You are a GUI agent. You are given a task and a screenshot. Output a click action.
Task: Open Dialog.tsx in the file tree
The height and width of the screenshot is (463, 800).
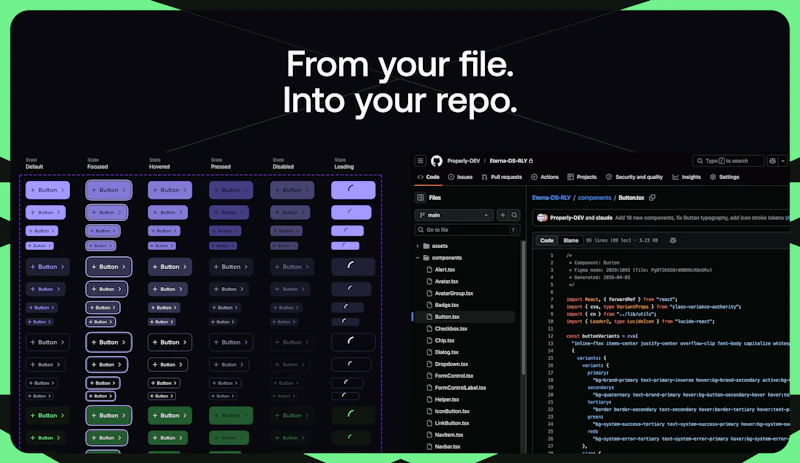[446, 352]
